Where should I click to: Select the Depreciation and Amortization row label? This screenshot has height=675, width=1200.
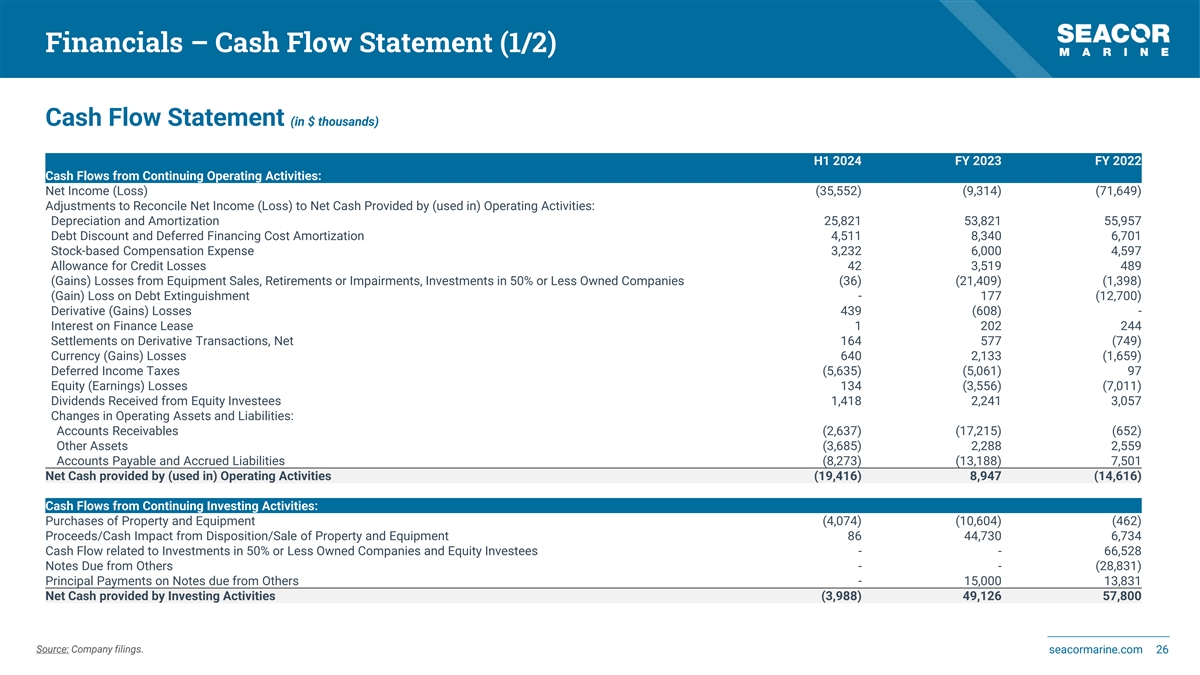tap(135, 221)
